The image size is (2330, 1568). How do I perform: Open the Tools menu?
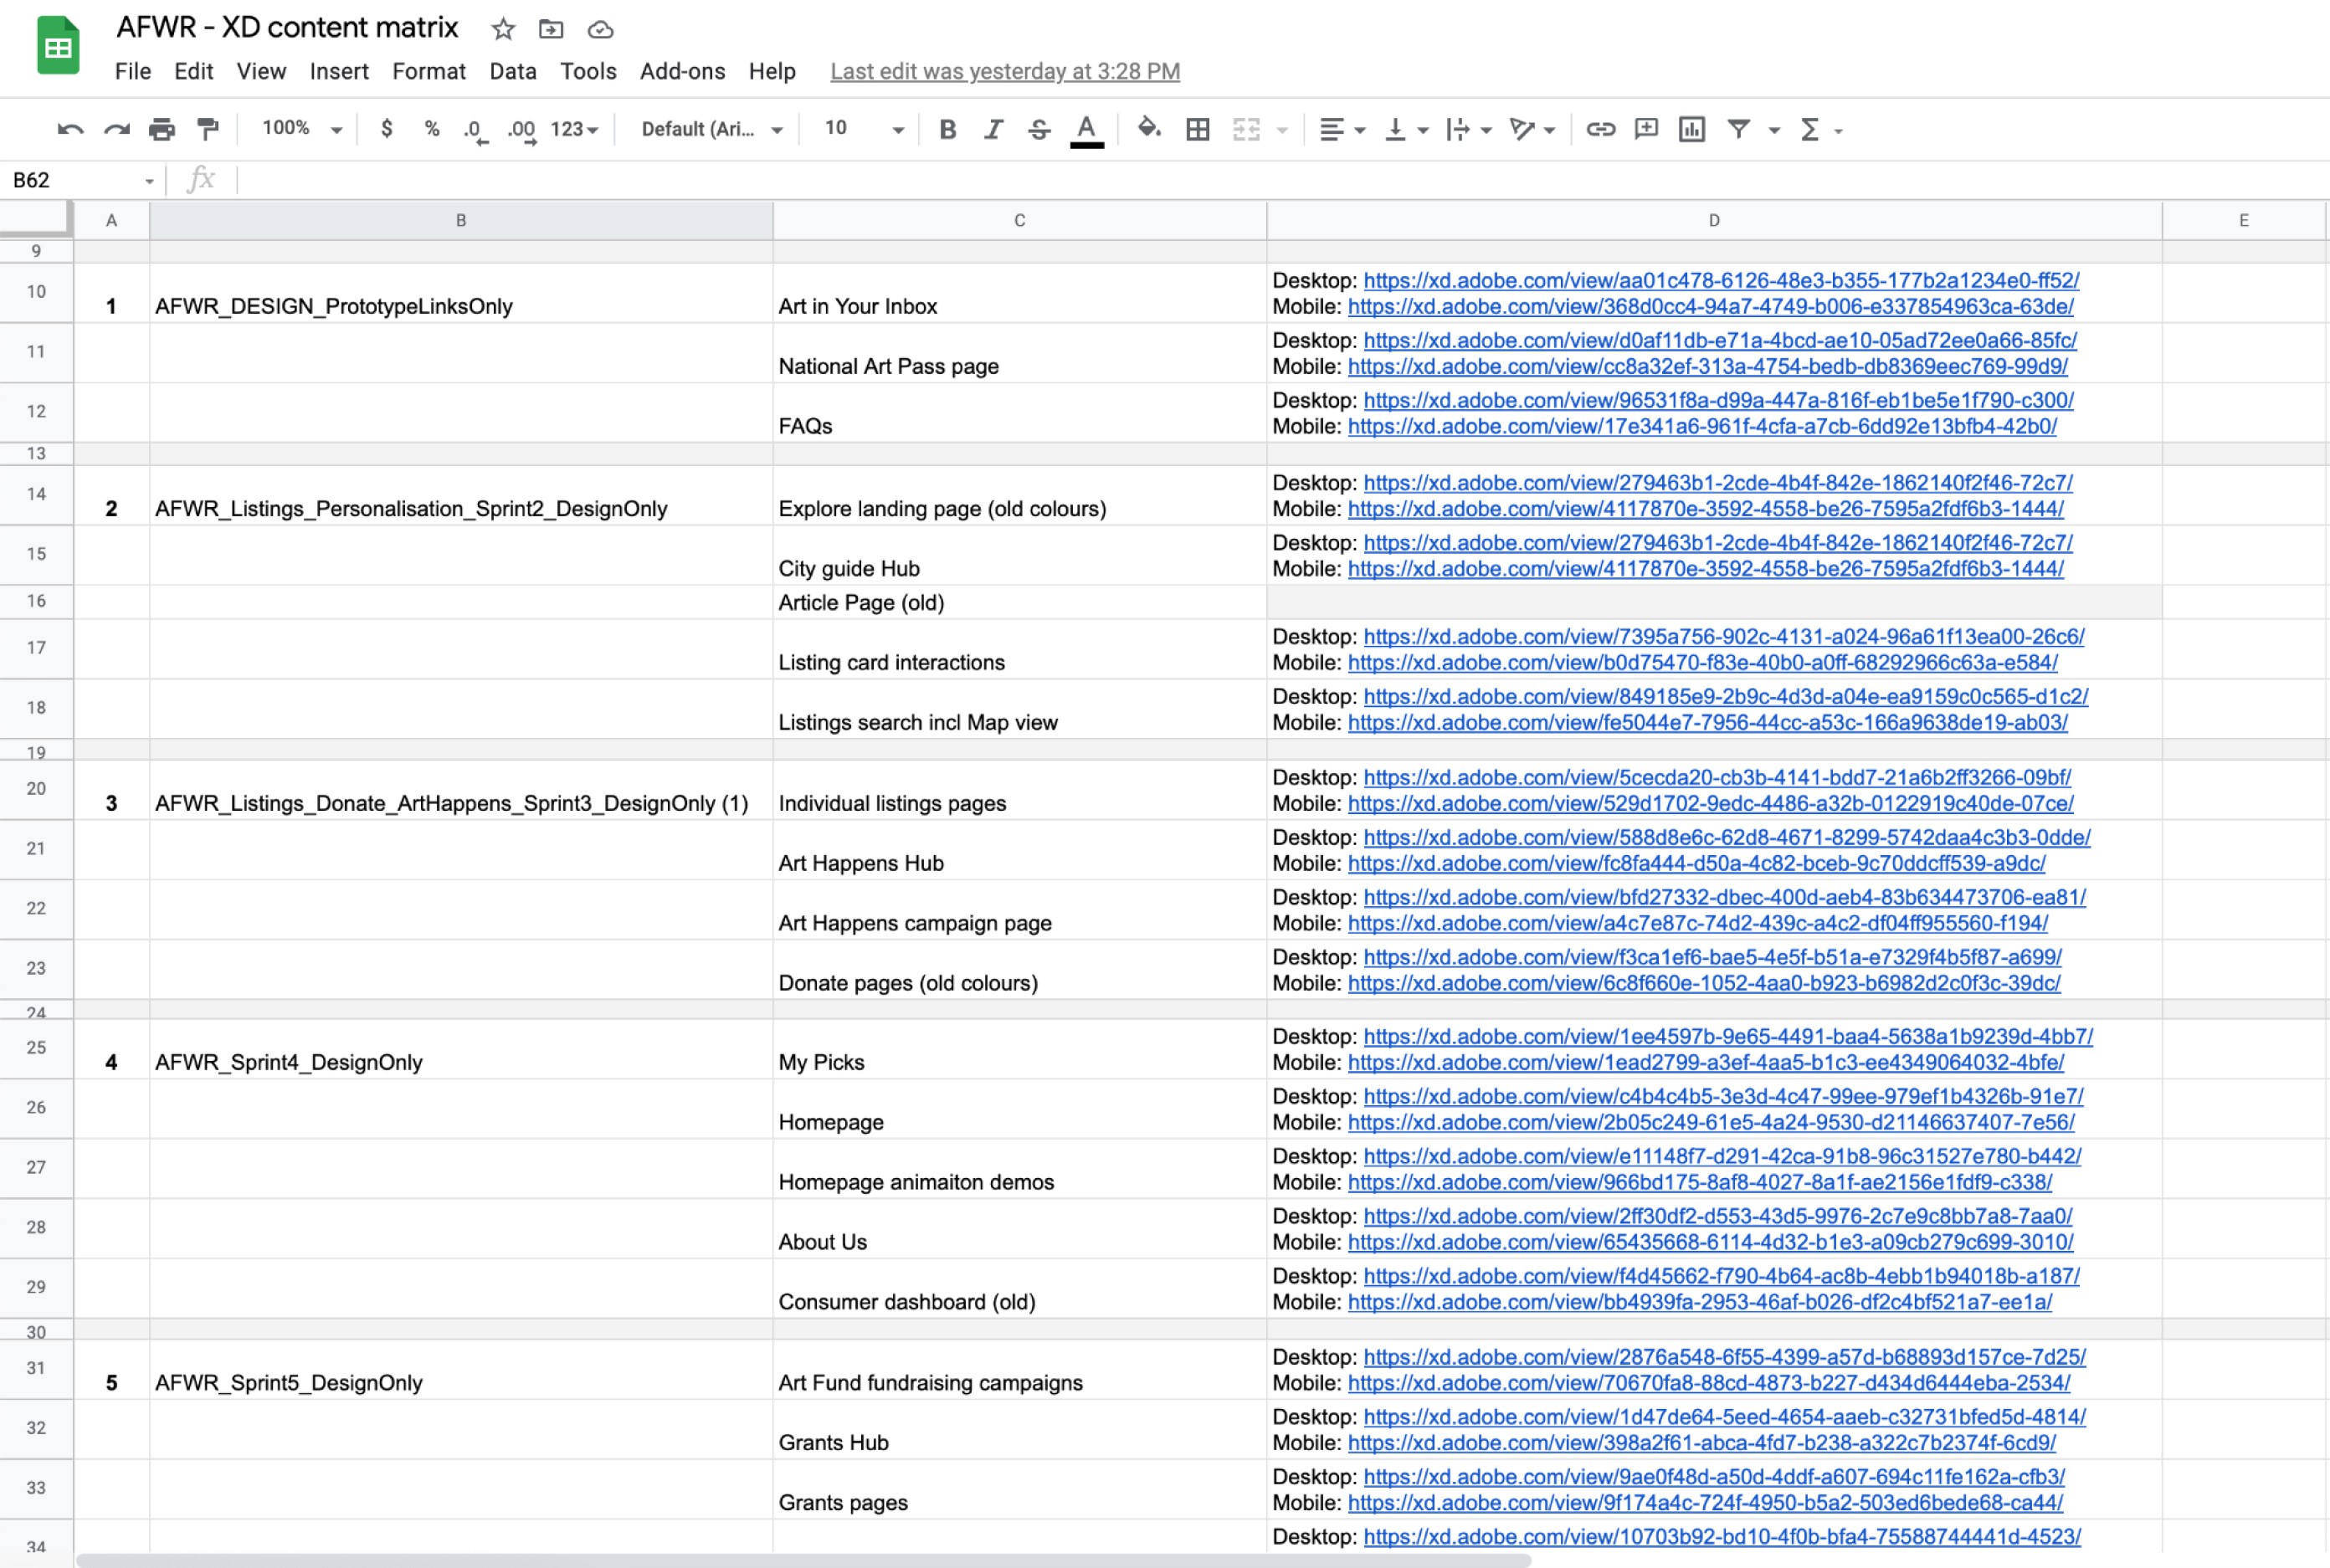[x=588, y=71]
